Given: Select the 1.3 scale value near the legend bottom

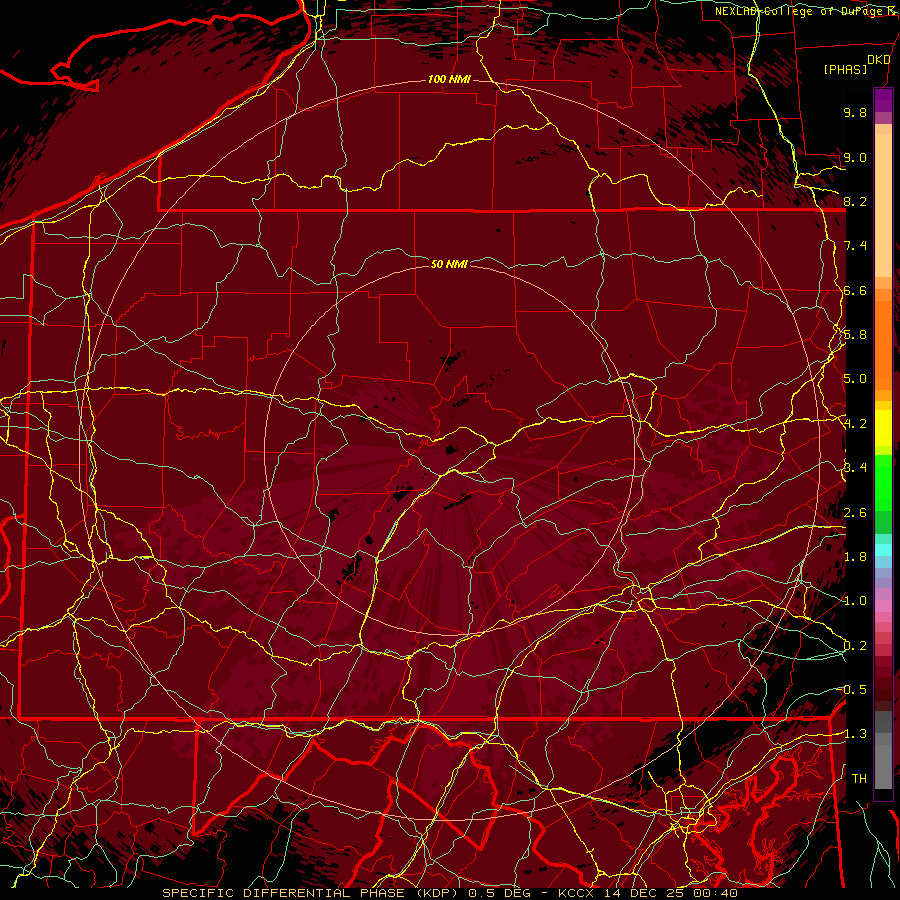Looking at the screenshot, I should pyautogui.click(x=855, y=734).
